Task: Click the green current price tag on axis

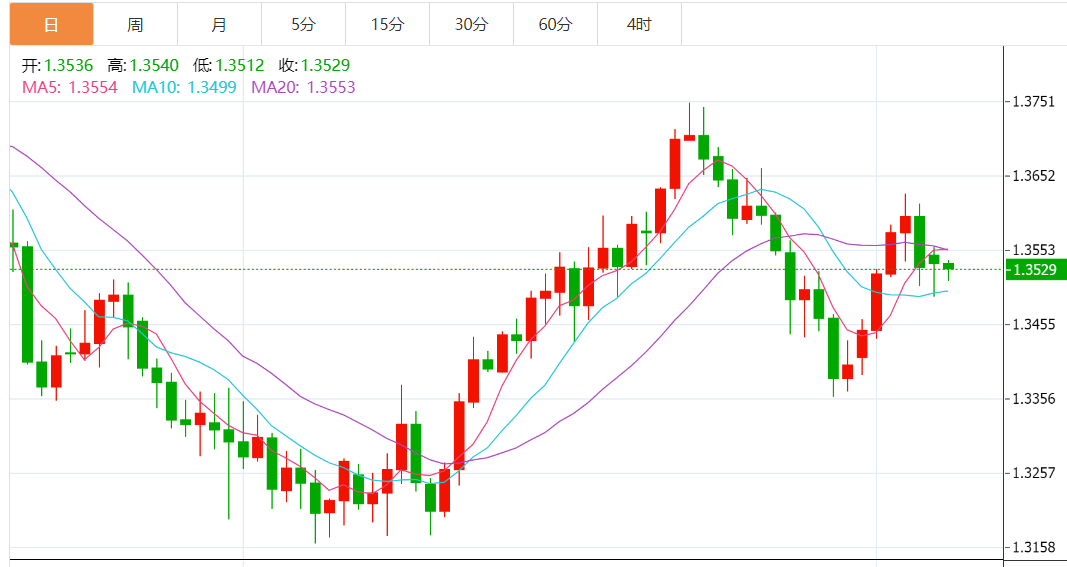Action: pyautogui.click(x=1034, y=270)
